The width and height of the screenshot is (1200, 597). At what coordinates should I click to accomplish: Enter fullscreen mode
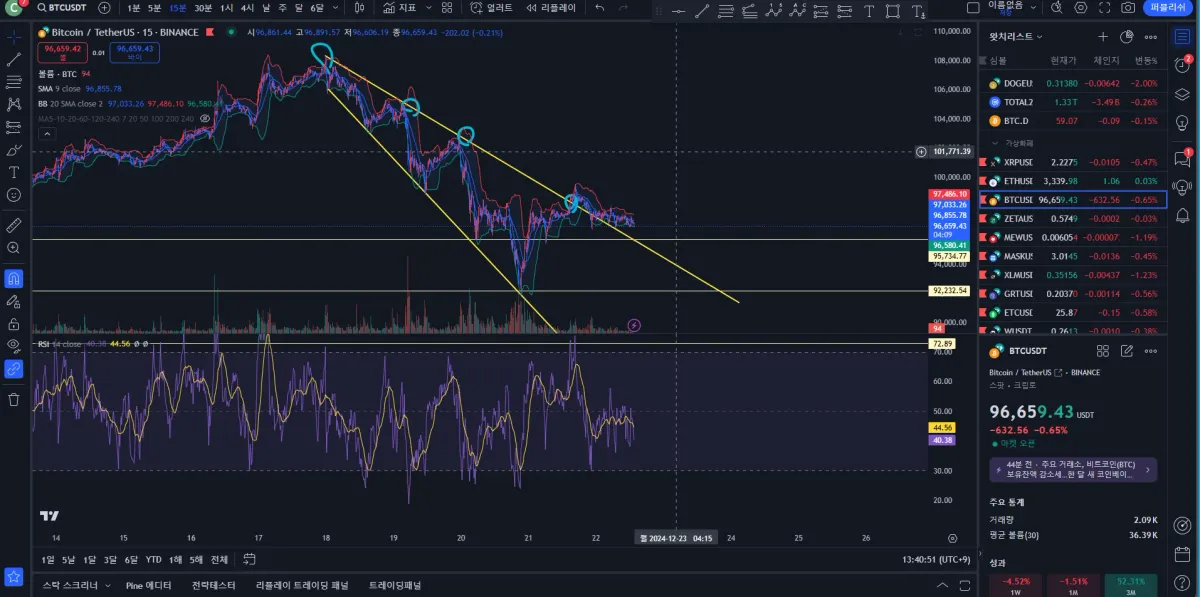click(x=1104, y=7)
